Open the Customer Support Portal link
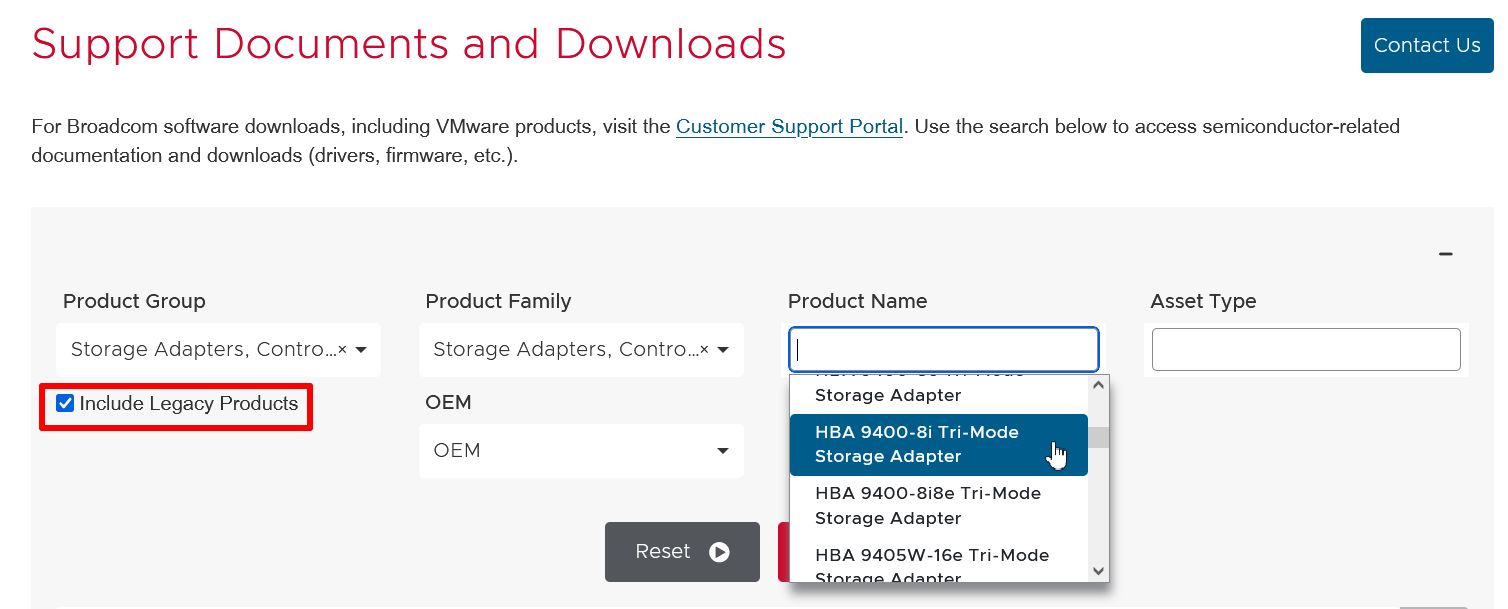Viewport: 1508px width, 609px height. pyautogui.click(x=789, y=127)
